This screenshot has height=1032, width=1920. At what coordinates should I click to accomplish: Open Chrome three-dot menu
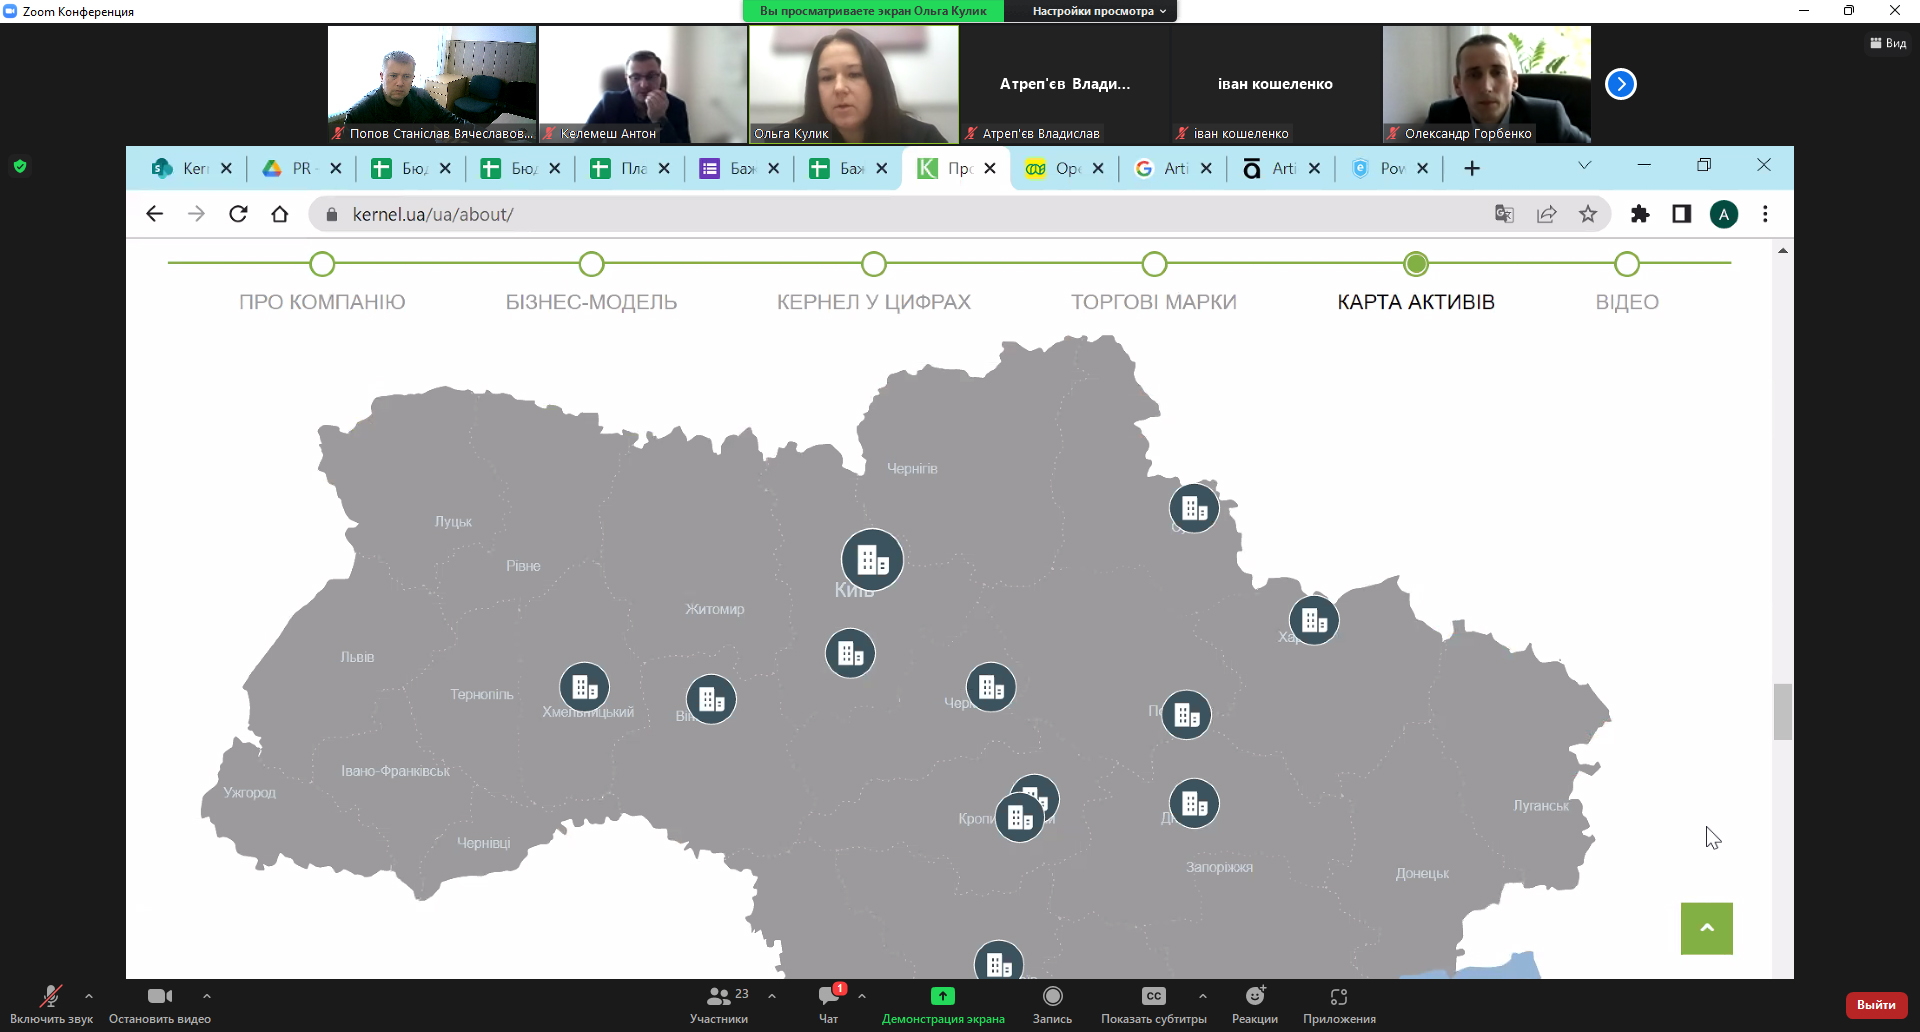click(1766, 214)
